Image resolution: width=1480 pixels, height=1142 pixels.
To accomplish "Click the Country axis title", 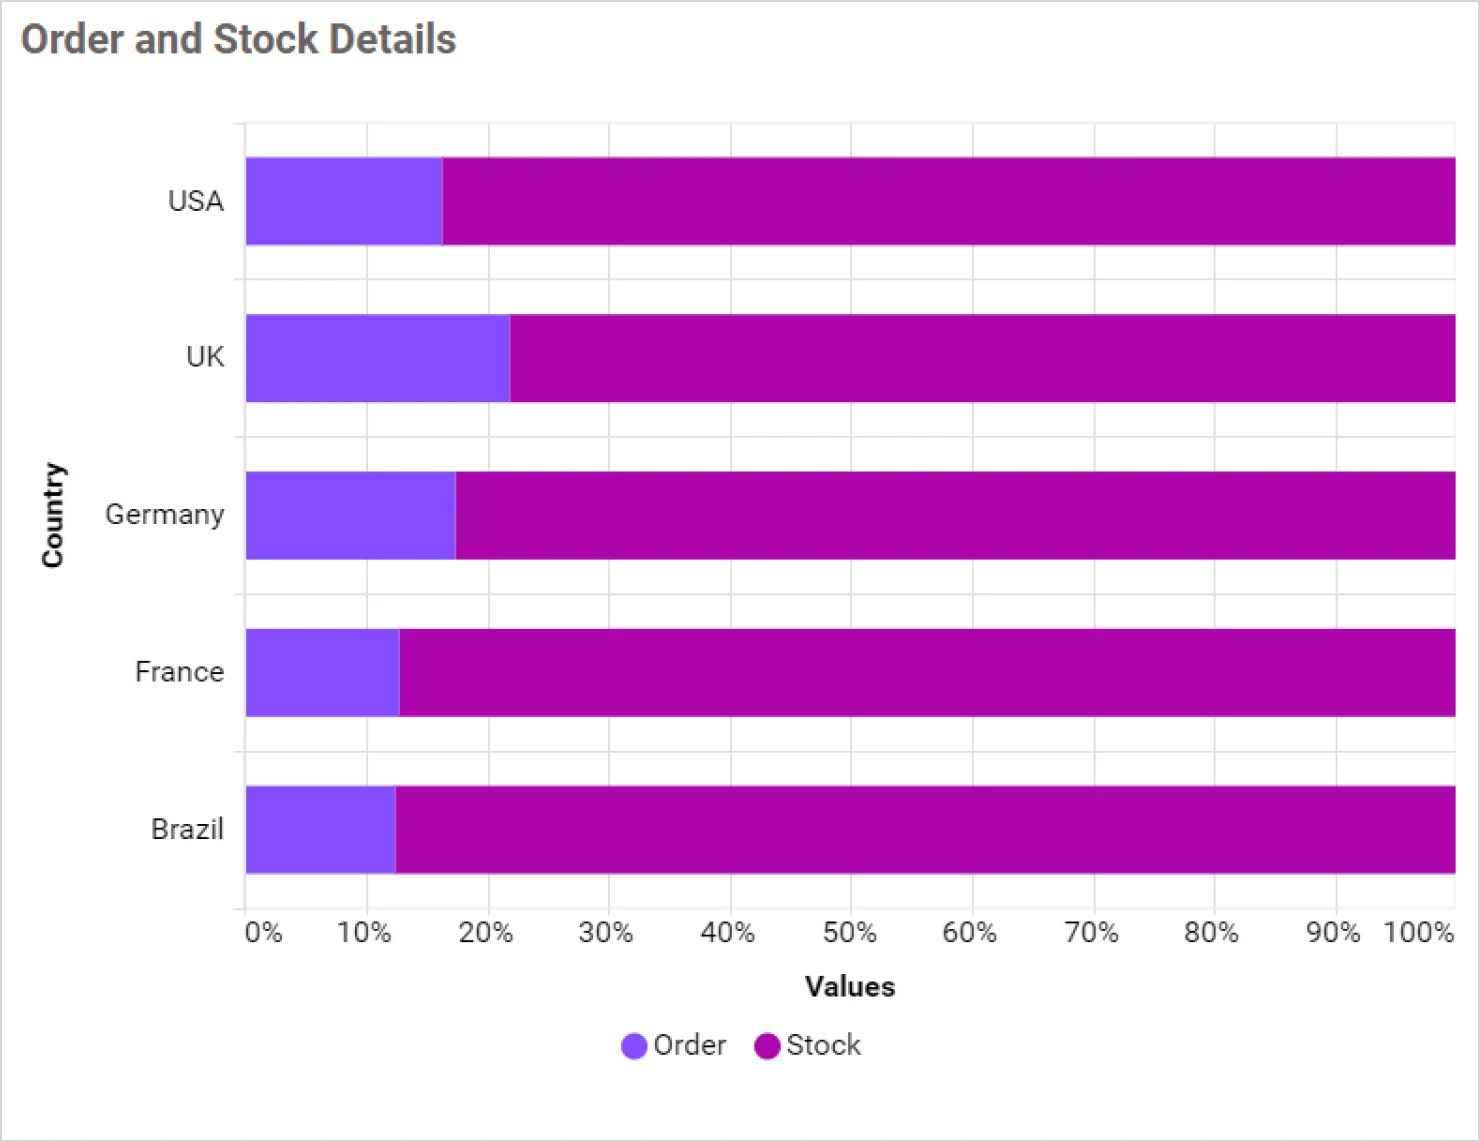I will 52,515.
